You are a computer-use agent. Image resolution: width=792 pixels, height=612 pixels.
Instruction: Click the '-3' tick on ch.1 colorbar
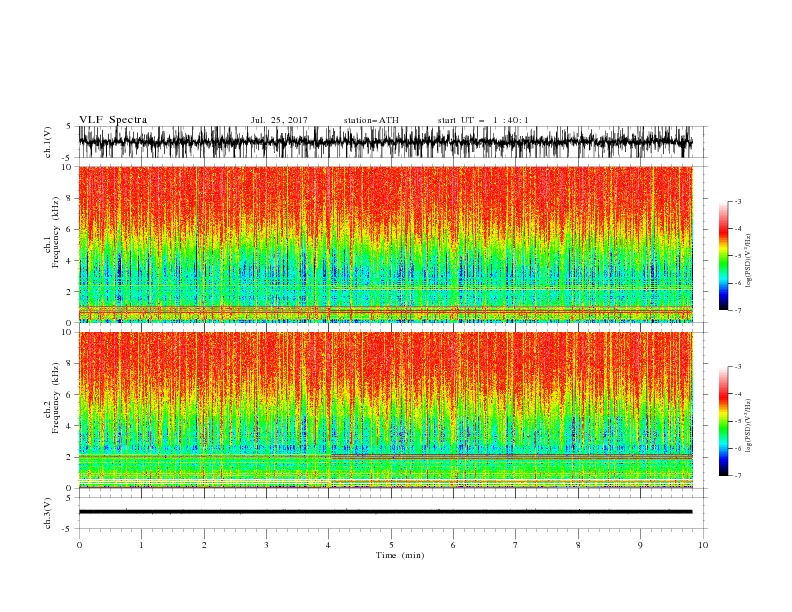[737, 201]
